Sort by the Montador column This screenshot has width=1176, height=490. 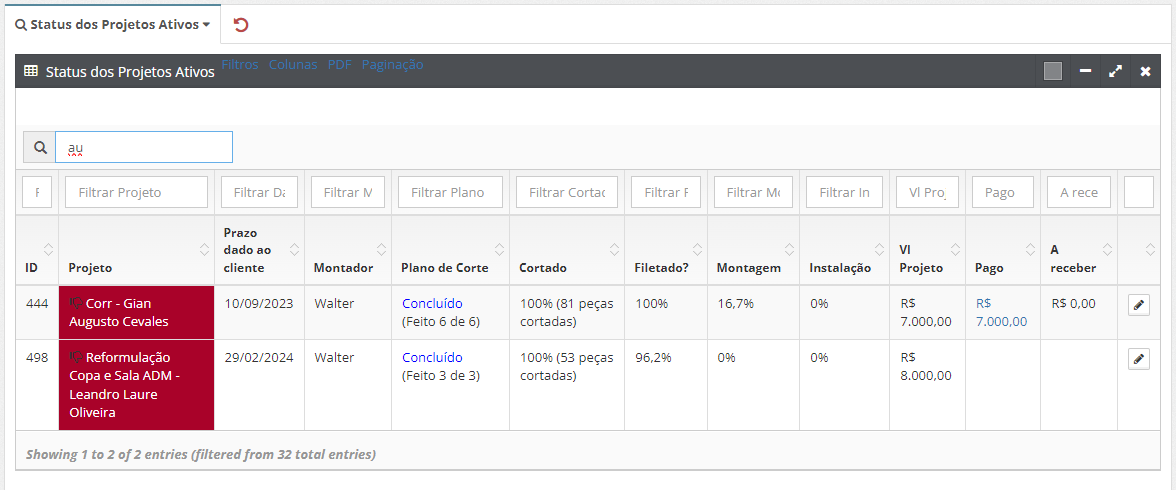tap(343, 267)
